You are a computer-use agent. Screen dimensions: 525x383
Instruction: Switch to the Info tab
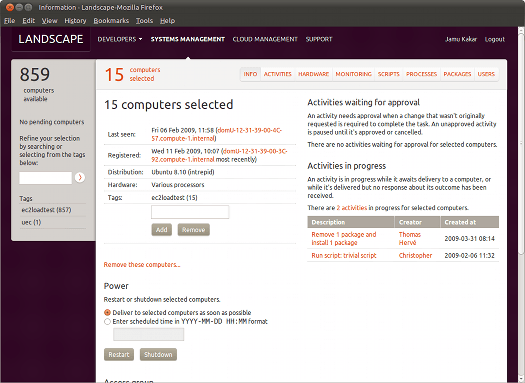click(x=250, y=74)
